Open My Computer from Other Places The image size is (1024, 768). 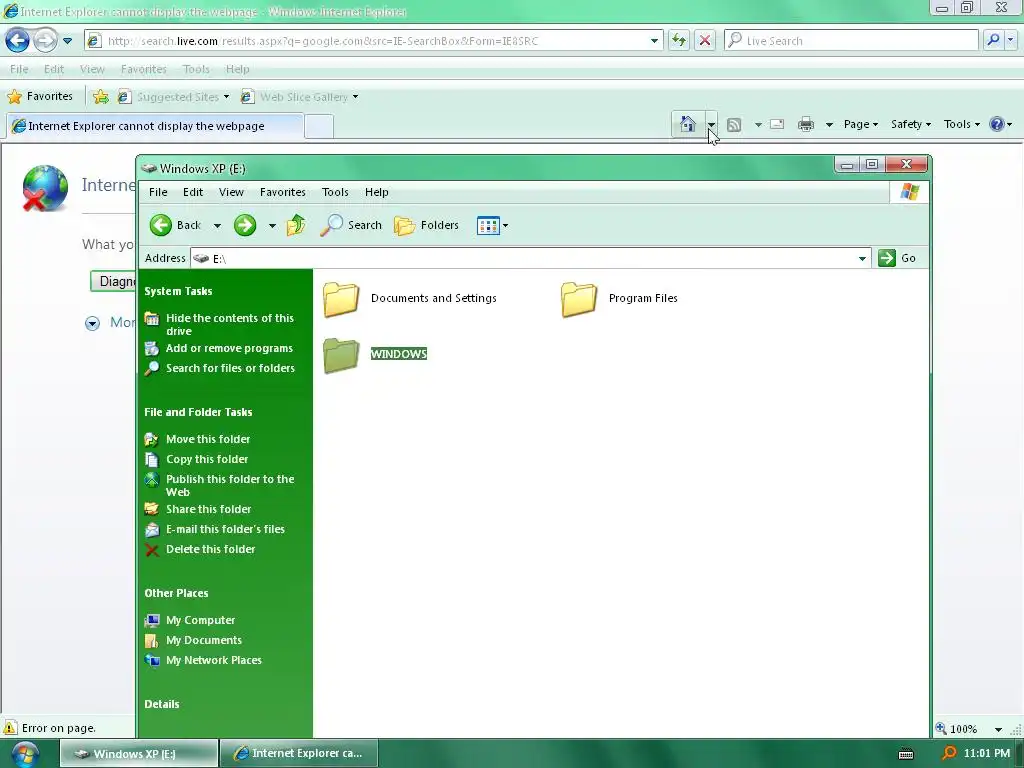click(189, 620)
